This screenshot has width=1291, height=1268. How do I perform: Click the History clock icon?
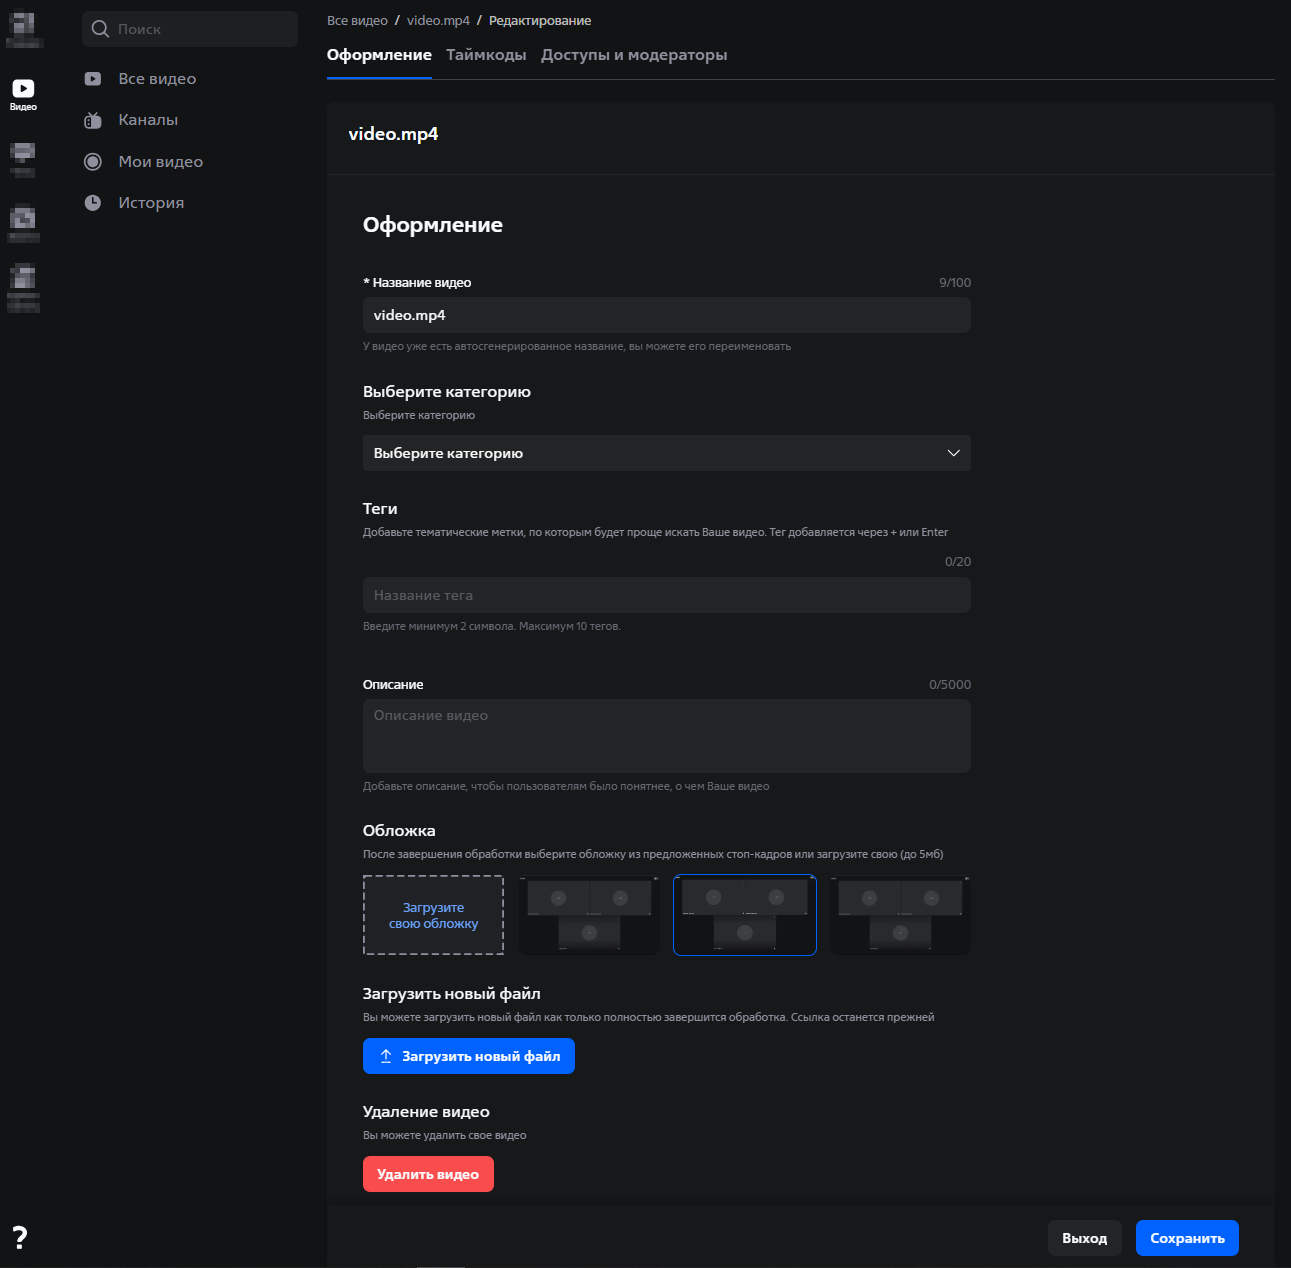pyautogui.click(x=93, y=203)
